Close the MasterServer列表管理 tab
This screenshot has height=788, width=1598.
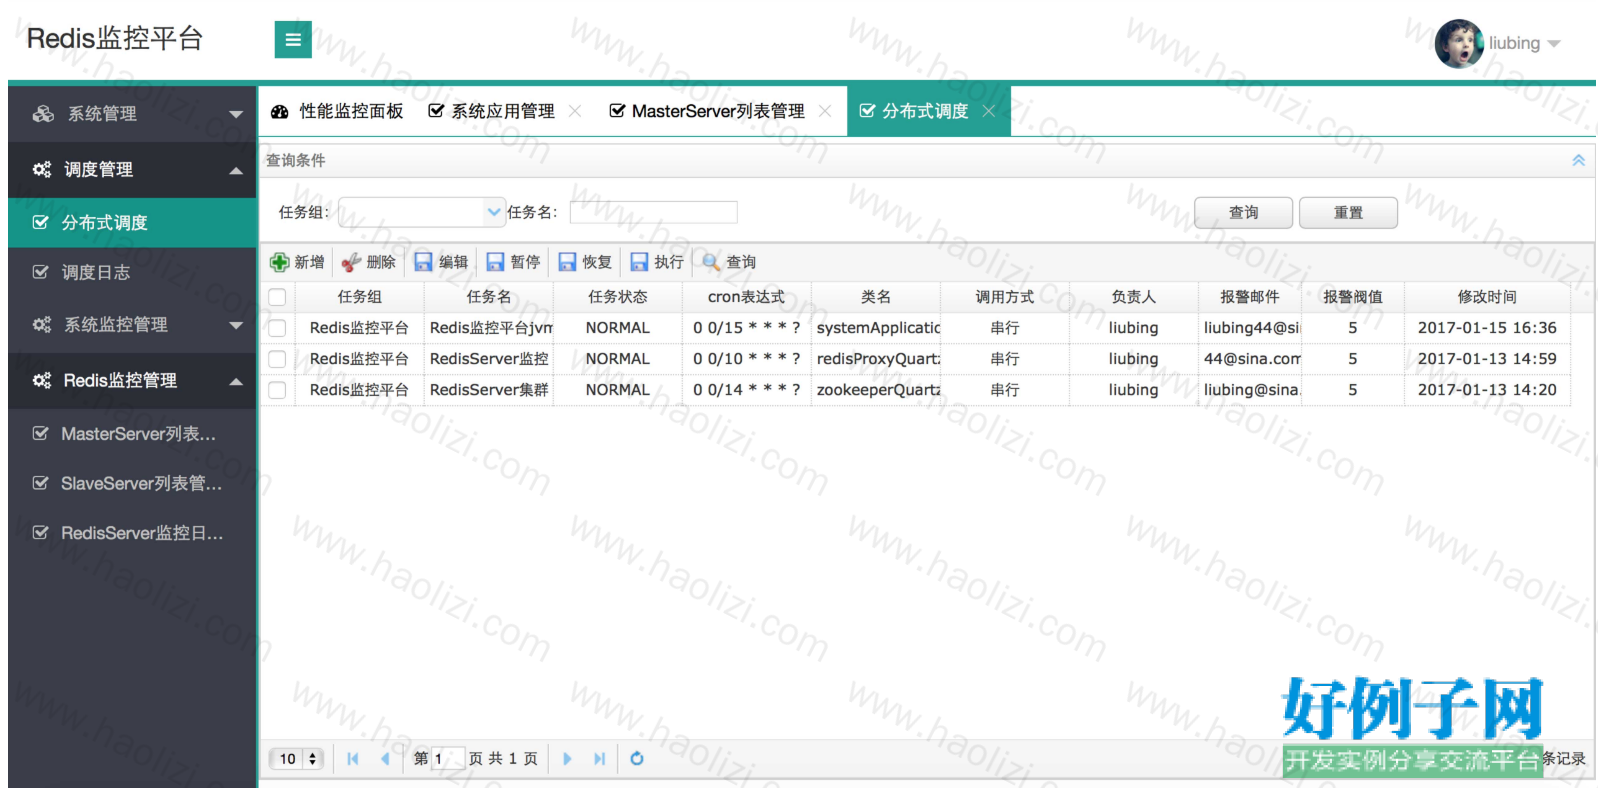point(825,111)
